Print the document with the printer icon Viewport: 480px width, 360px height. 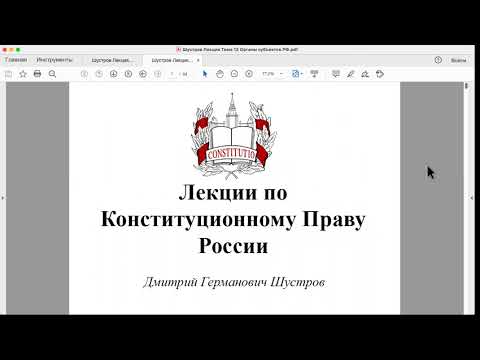tap(37, 74)
